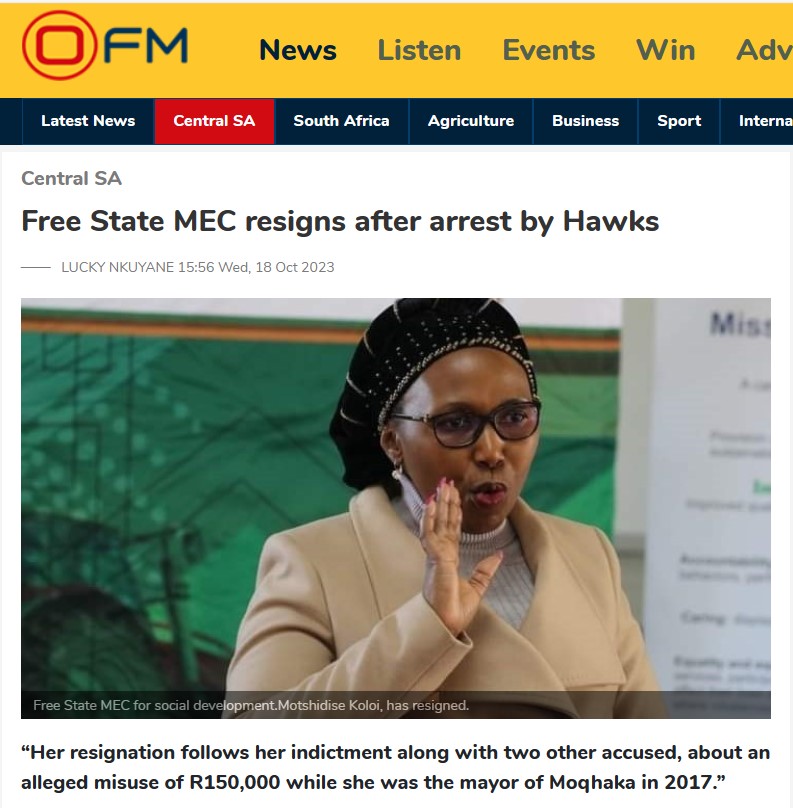Click author name Lucky Nkuyane

[117, 267]
